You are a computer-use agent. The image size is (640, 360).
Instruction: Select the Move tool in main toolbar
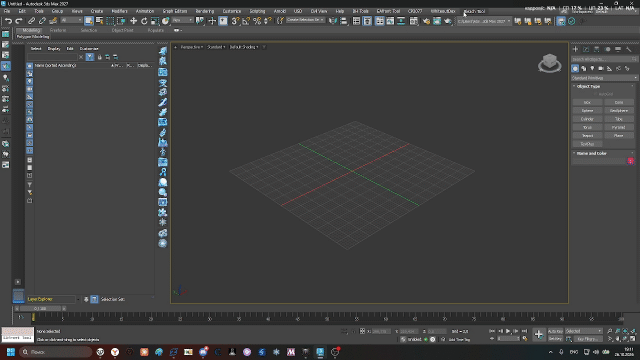tap(133, 21)
